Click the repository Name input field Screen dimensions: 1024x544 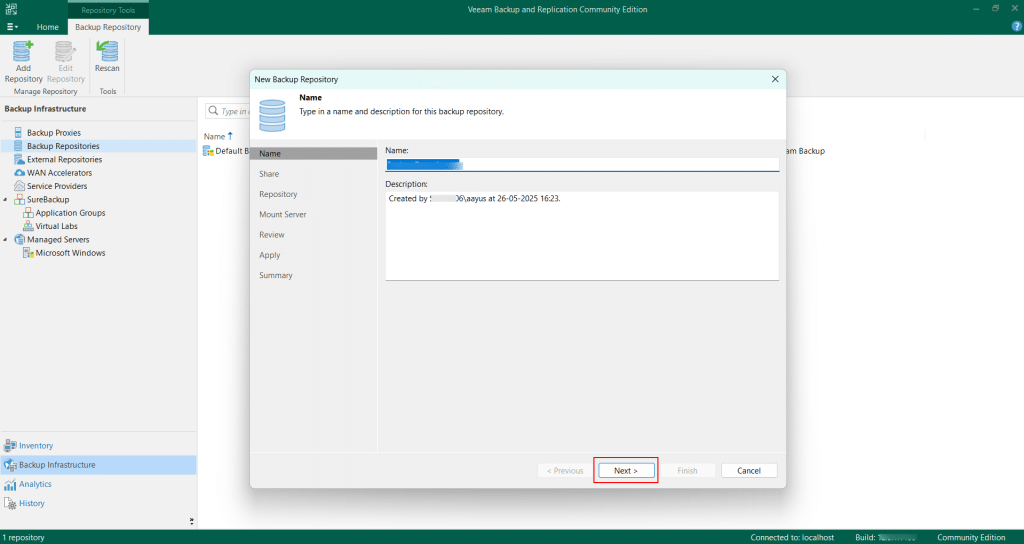[x=582, y=165]
